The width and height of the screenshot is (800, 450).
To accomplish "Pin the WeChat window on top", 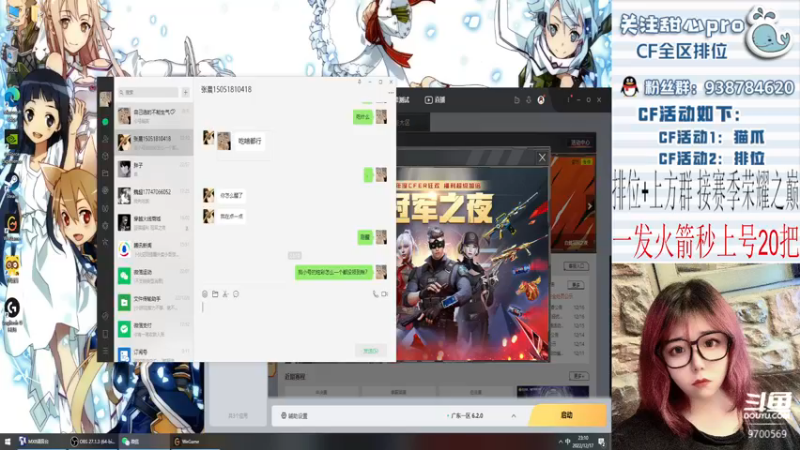I will pyautogui.click(x=359, y=82).
